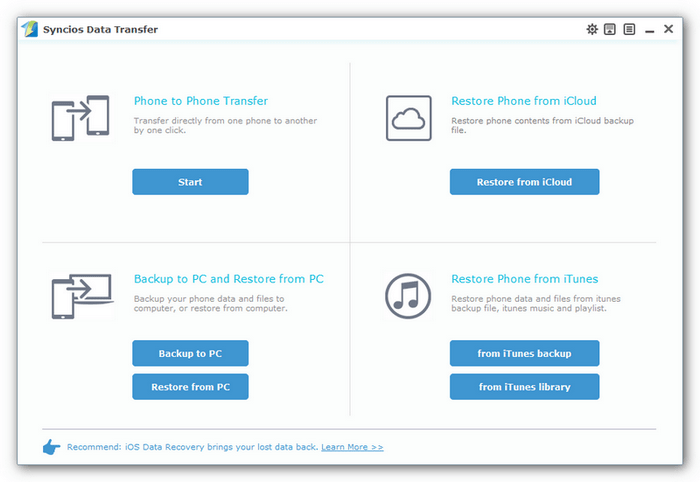Choose the from iTunes backup button
The image size is (700, 482).
[525, 353]
